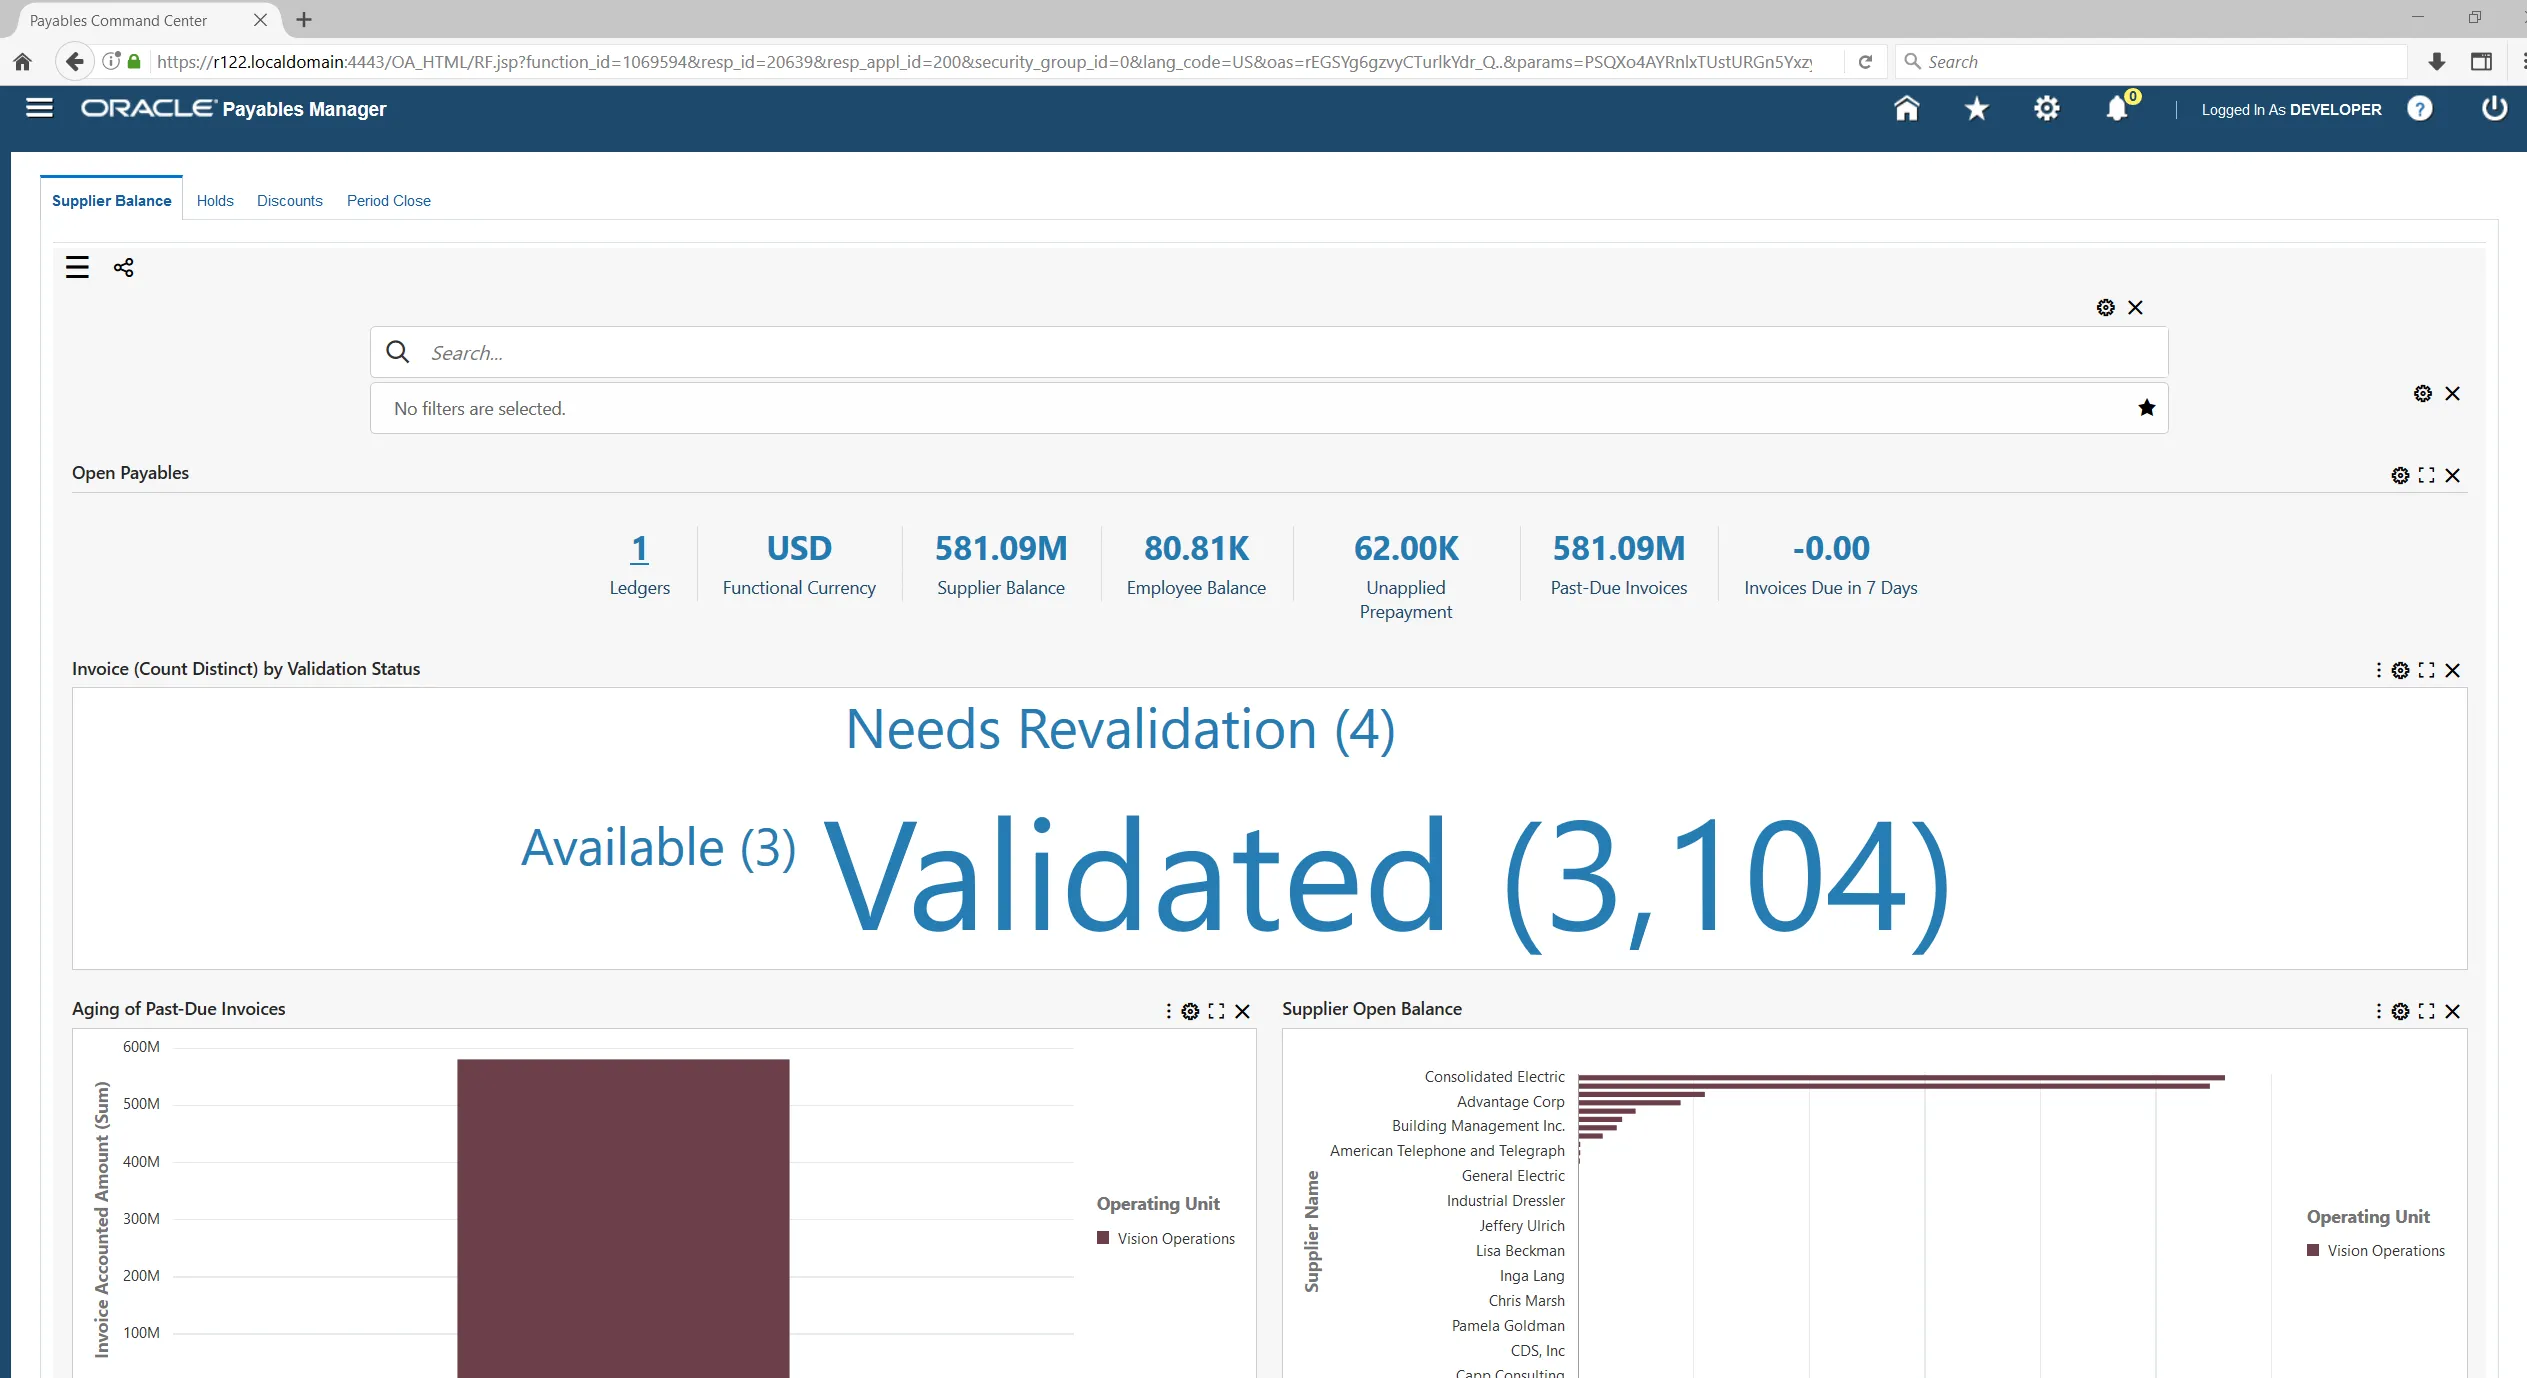
Task: Open Validation Status chart settings gear
Action: pyautogui.click(x=2399, y=670)
